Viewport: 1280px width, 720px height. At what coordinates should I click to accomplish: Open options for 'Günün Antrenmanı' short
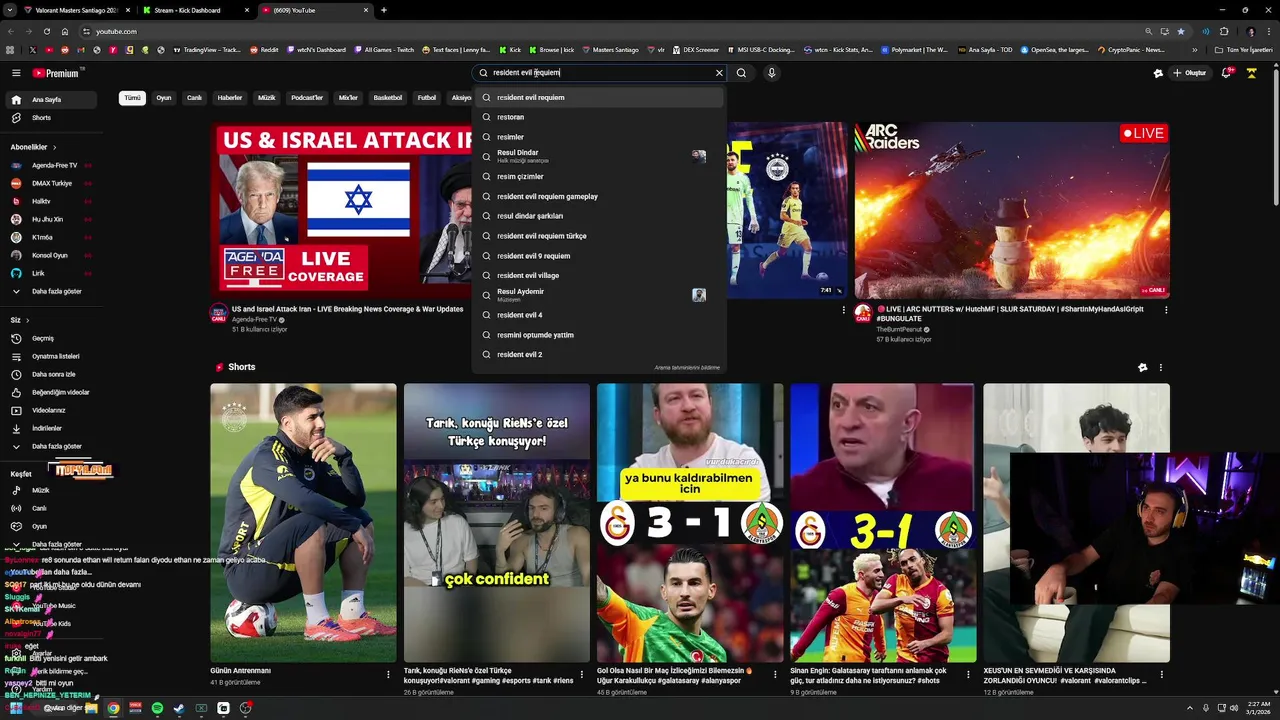[388, 675]
